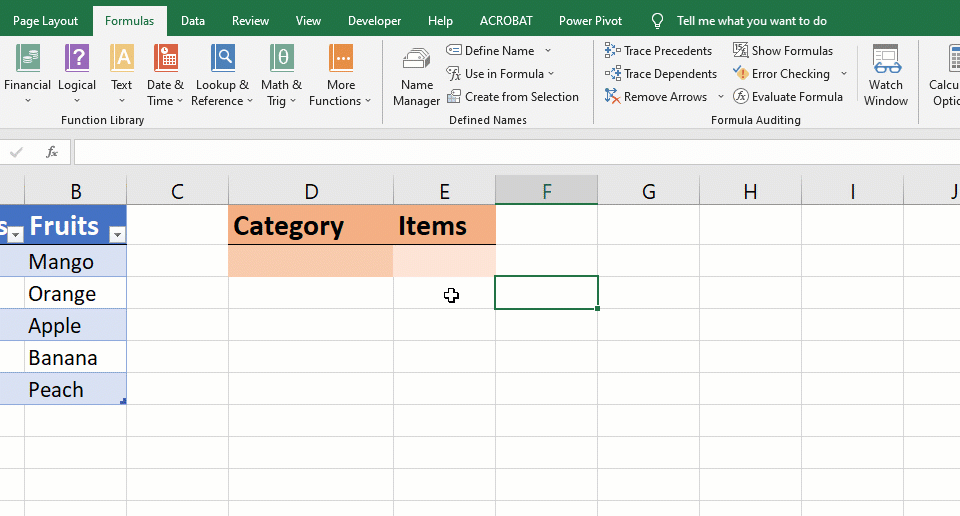Run Error Checking

coord(782,74)
